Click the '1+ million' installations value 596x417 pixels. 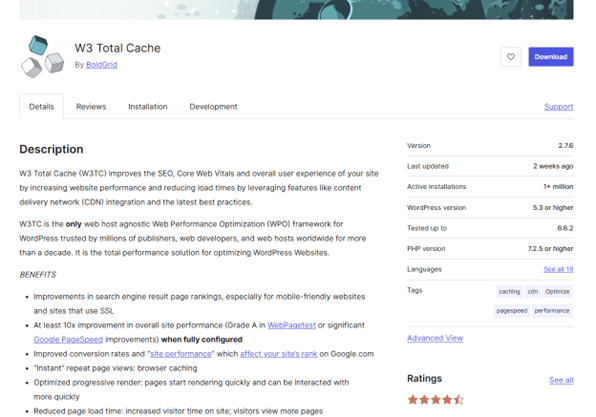tap(558, 187)
